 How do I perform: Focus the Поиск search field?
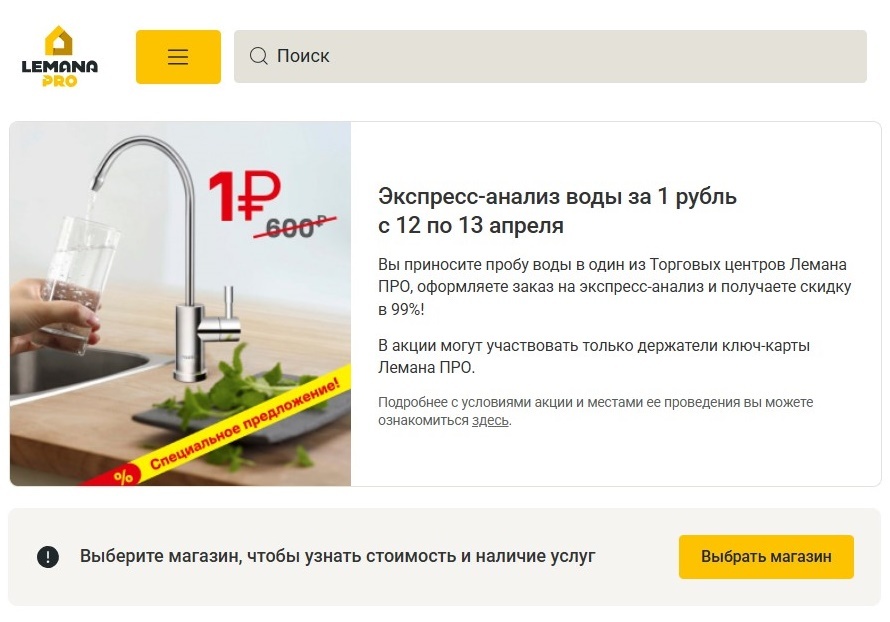point(550,56)
